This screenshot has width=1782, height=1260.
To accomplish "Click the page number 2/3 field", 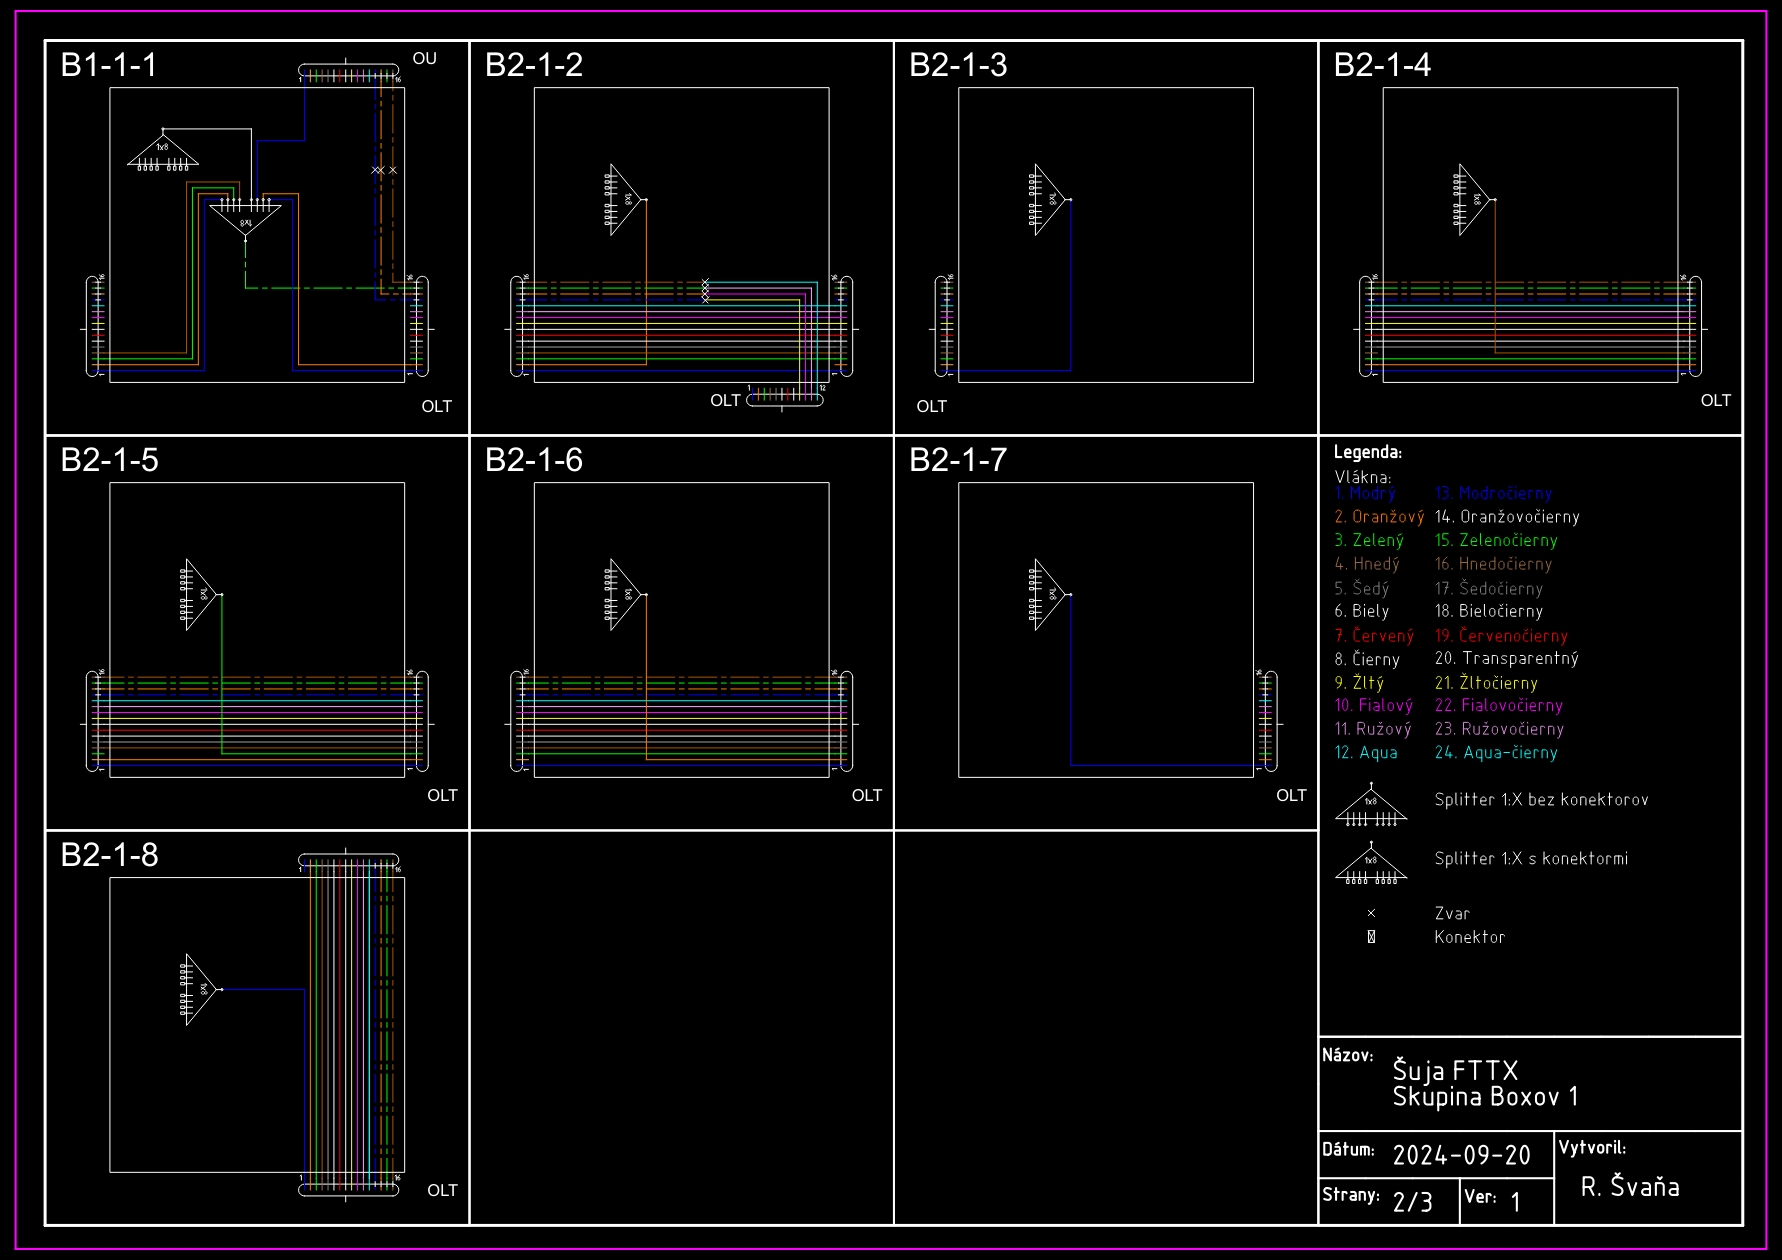I will [1412, 1202].
